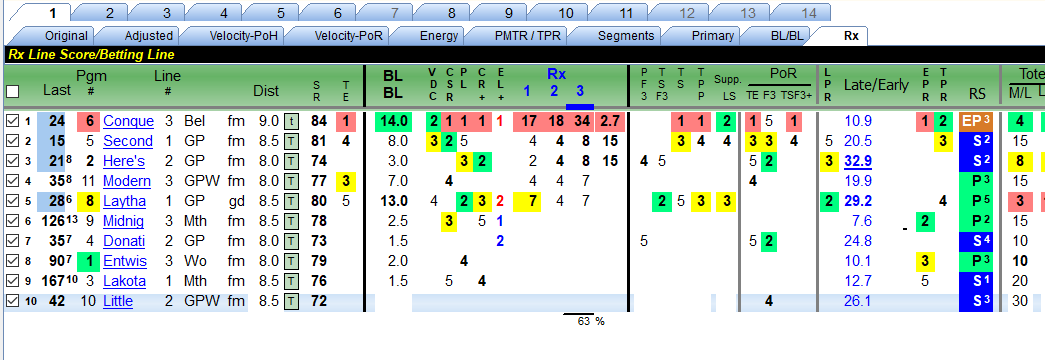Image resolution: width=1045 pixels, height=360 pixels.
Task: Open the Original sub-tab
Action: [66, 36]
